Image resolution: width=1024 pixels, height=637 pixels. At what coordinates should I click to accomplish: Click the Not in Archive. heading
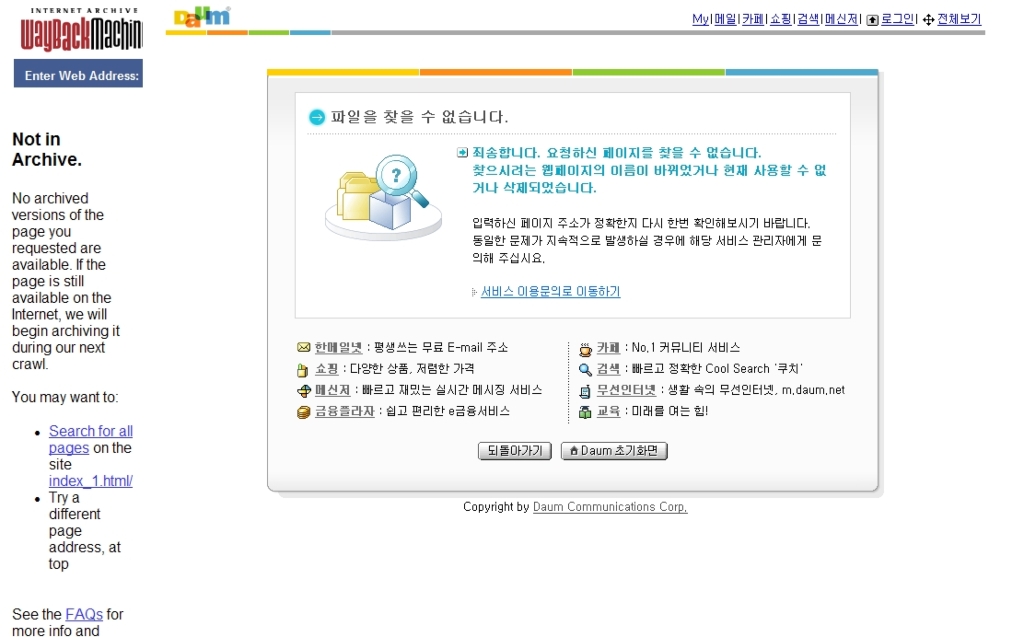pos(47,150)
